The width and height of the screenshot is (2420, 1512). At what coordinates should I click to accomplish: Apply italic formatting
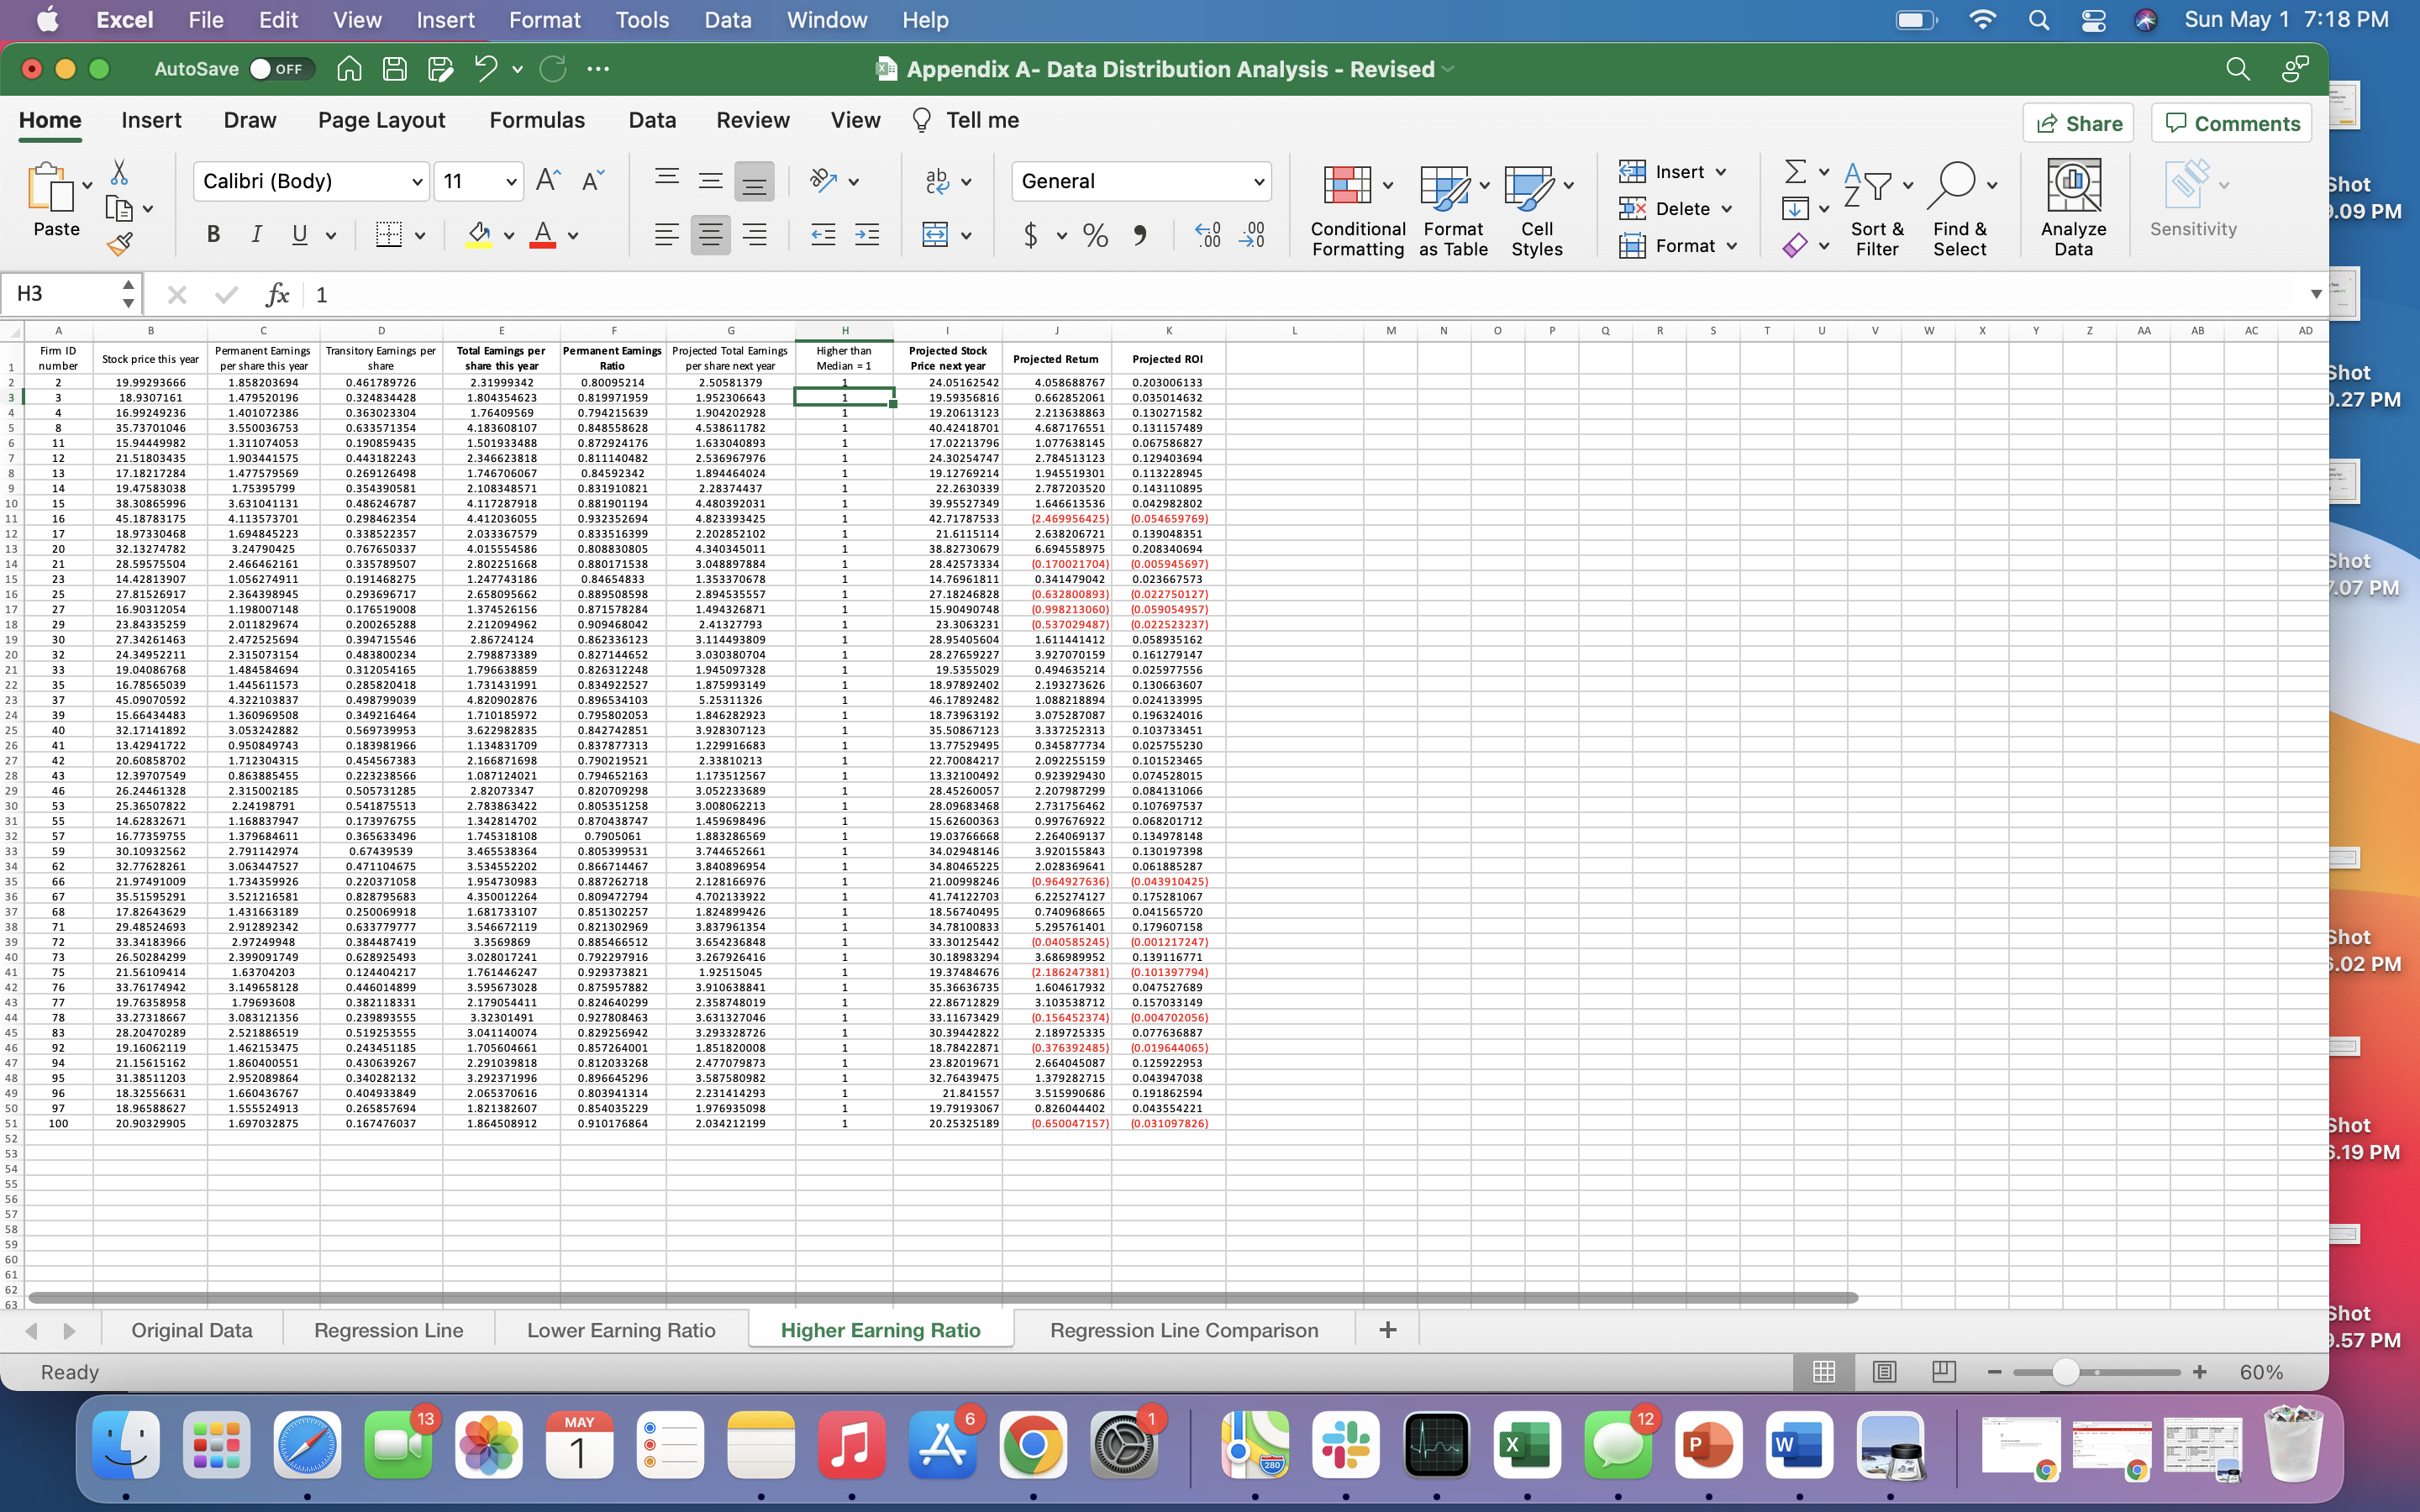click(256, 234)
